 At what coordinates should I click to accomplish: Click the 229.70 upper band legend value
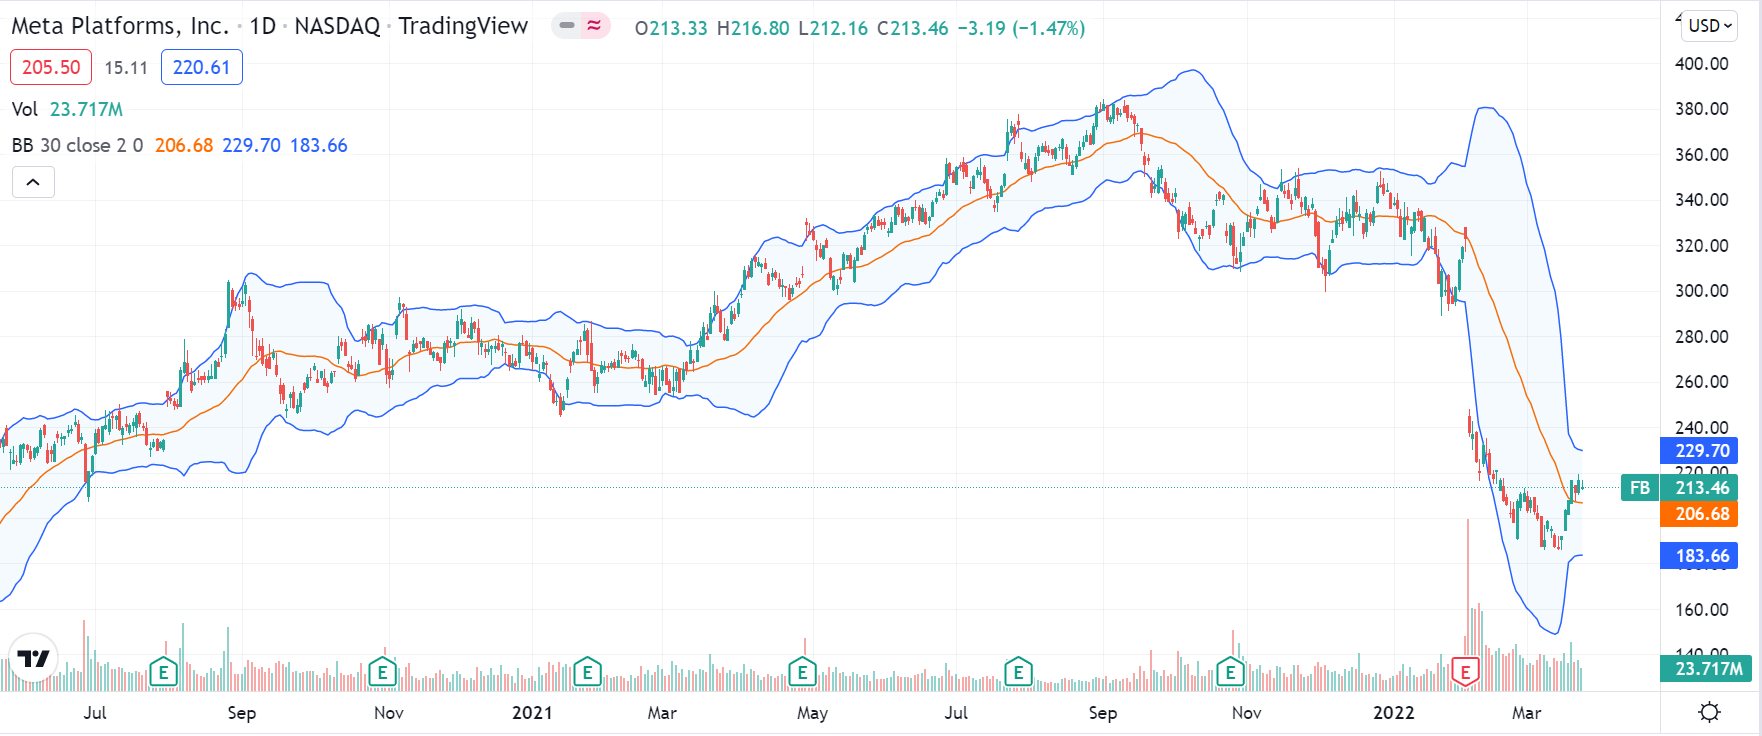point(251,145)
